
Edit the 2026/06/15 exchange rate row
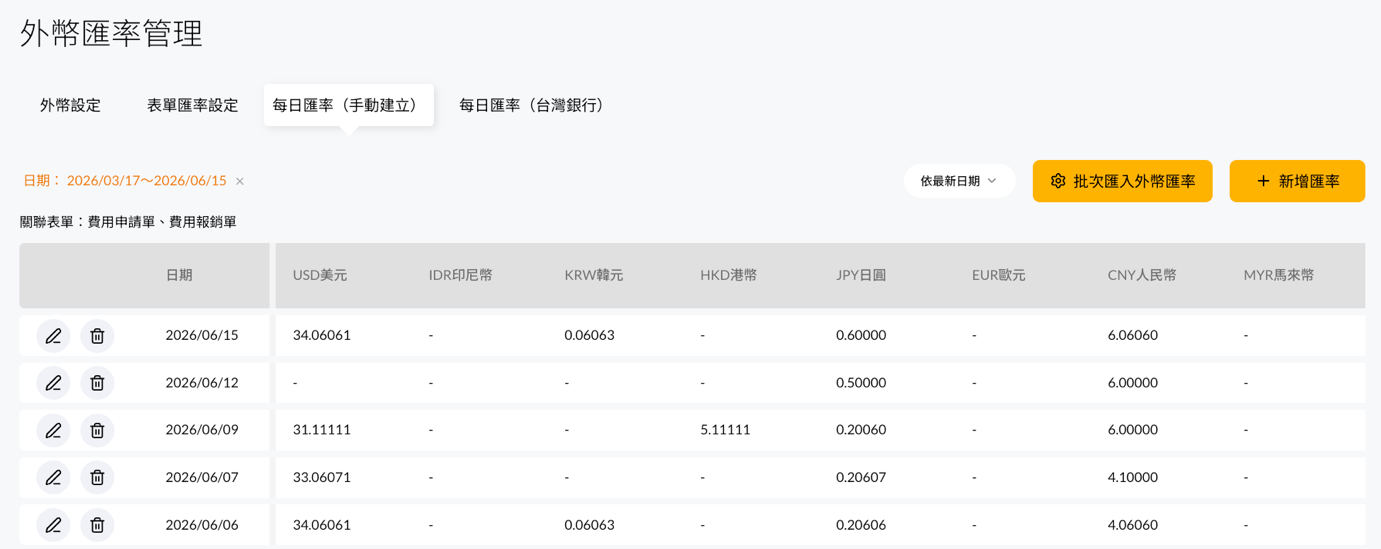pos(53,336)
